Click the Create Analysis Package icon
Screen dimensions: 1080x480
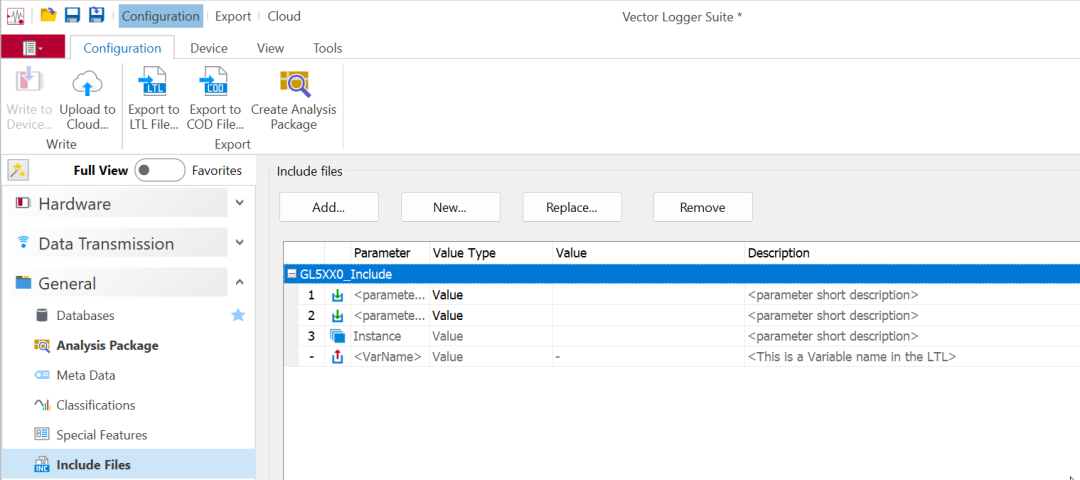pos(295,83)
